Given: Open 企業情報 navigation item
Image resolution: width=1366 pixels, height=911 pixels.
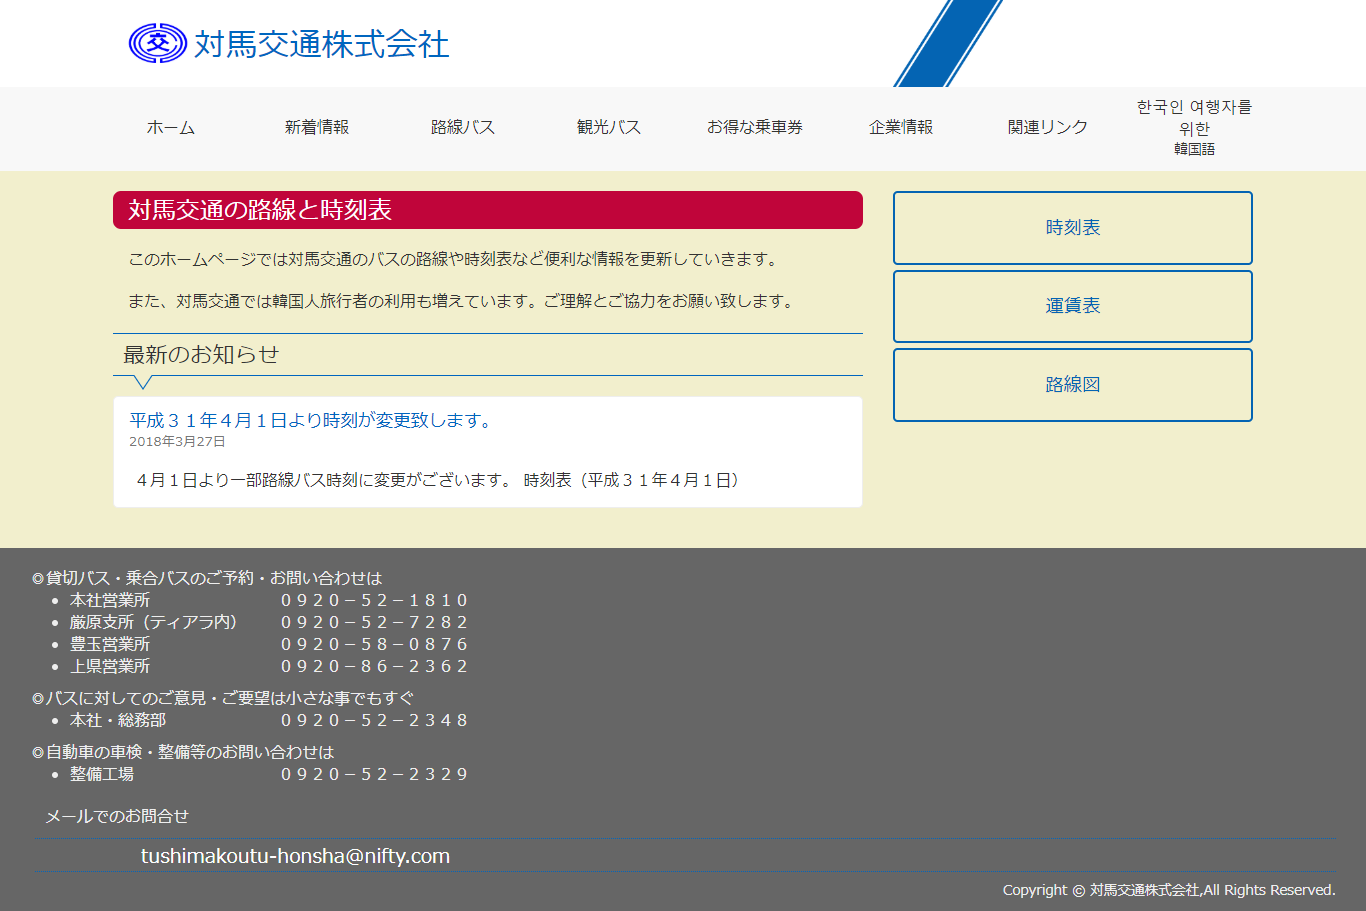Looking at the screenshot, I should pyautogui.click(x=901, y=127).
